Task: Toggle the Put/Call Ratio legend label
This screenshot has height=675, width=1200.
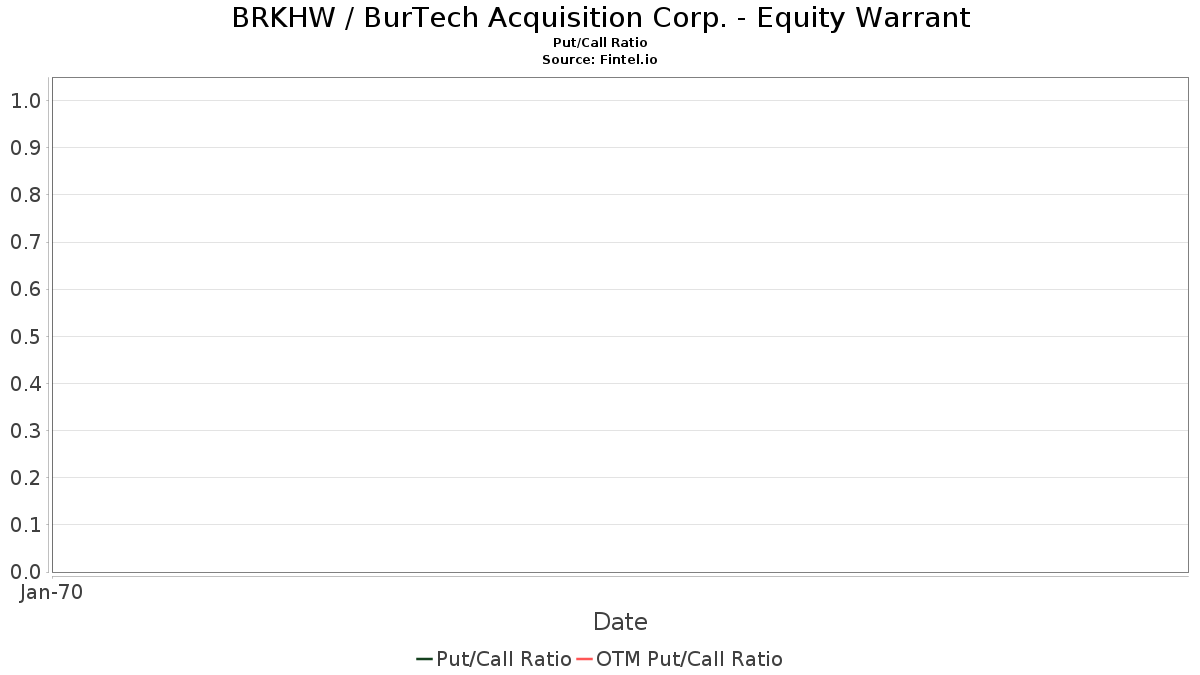Action: [x=504, y=659]
